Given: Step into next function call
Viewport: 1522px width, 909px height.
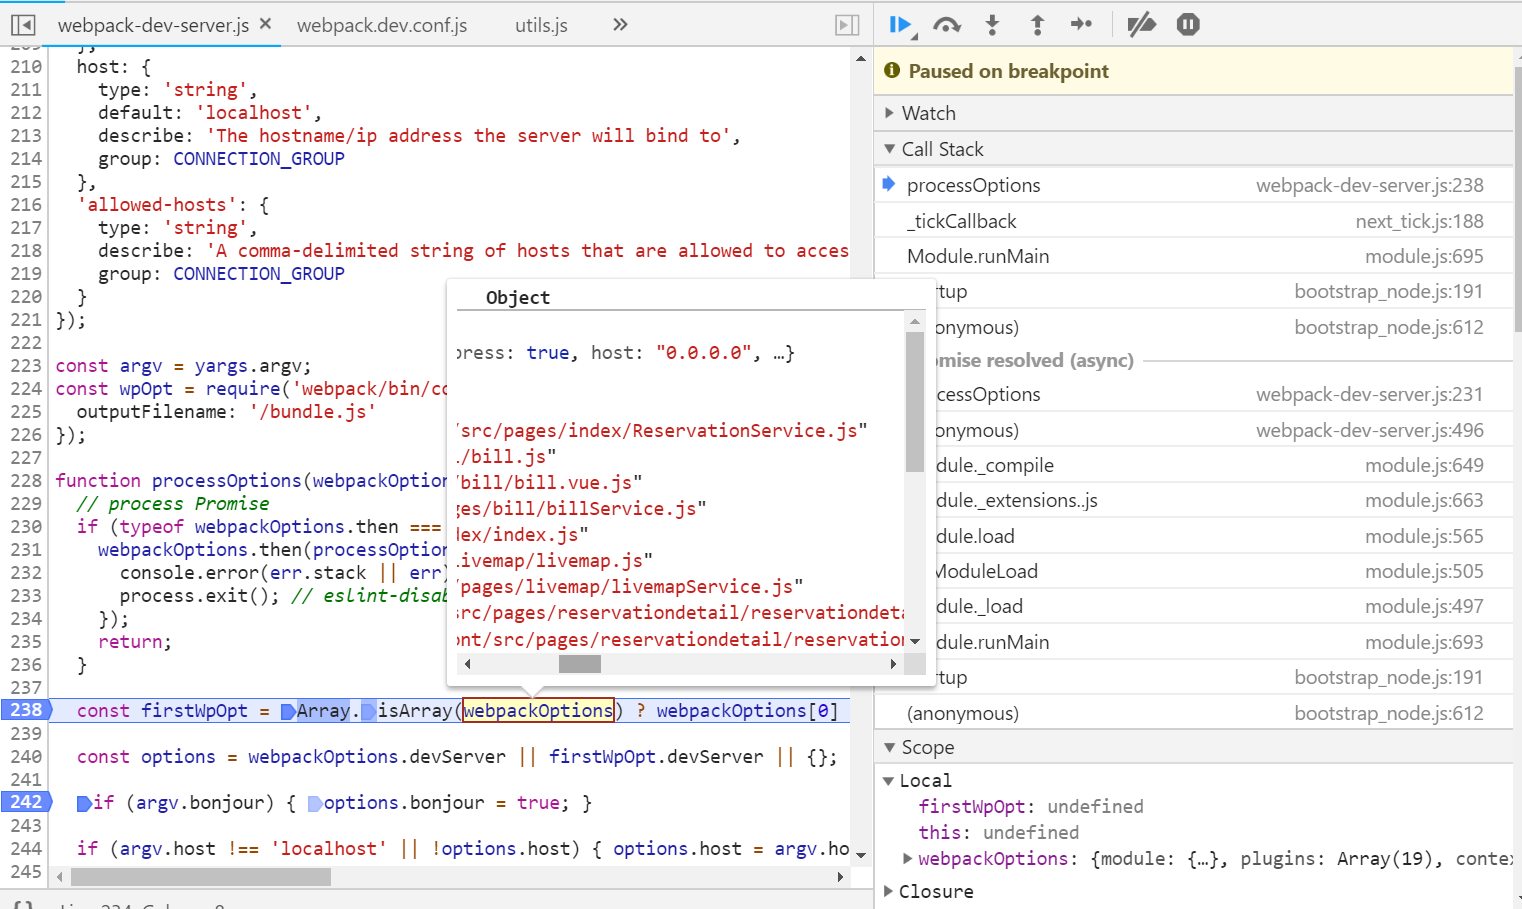Looking at the screenshot, I should coord(992,25).
